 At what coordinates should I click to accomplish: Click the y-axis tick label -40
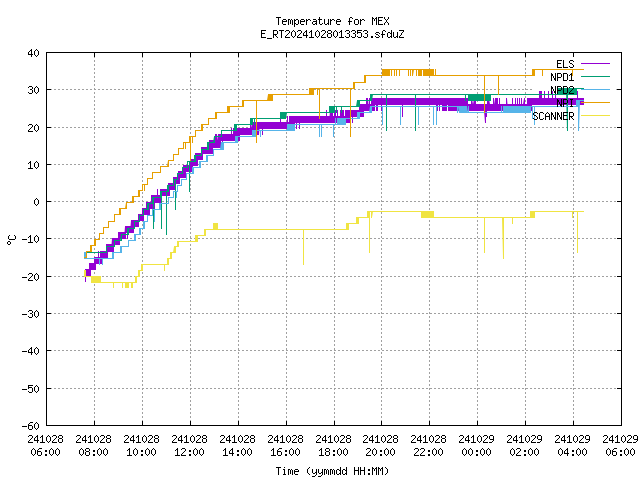pos(31,351)
